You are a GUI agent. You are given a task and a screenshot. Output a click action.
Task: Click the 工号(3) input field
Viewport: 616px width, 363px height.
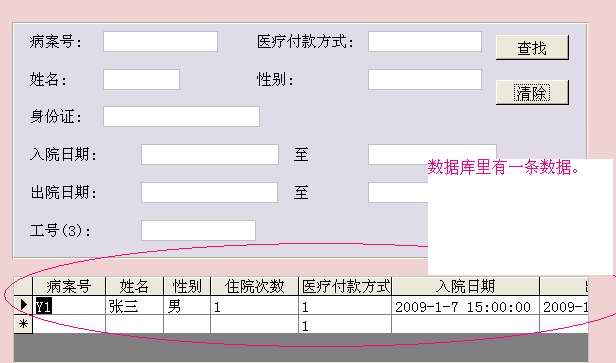coord(198,230)
